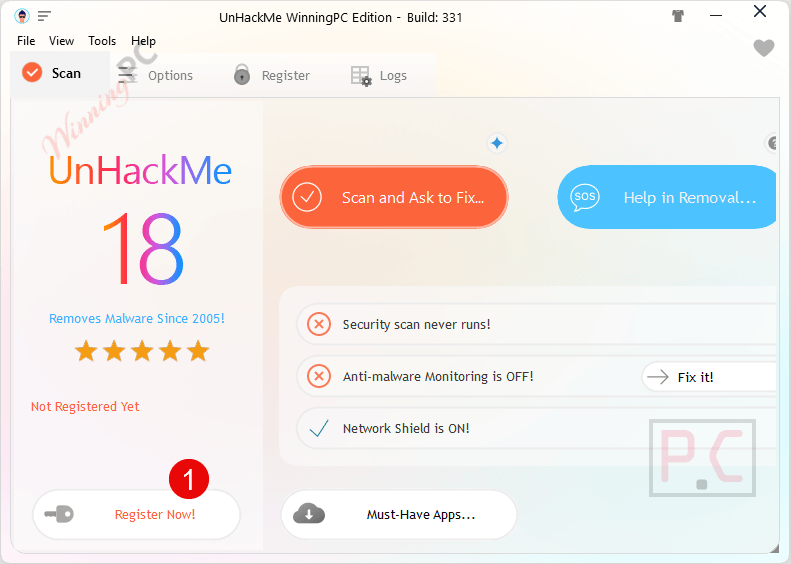Click the key icon in Register Now
This screenshot has width=791, height=564.
[59, 514]
